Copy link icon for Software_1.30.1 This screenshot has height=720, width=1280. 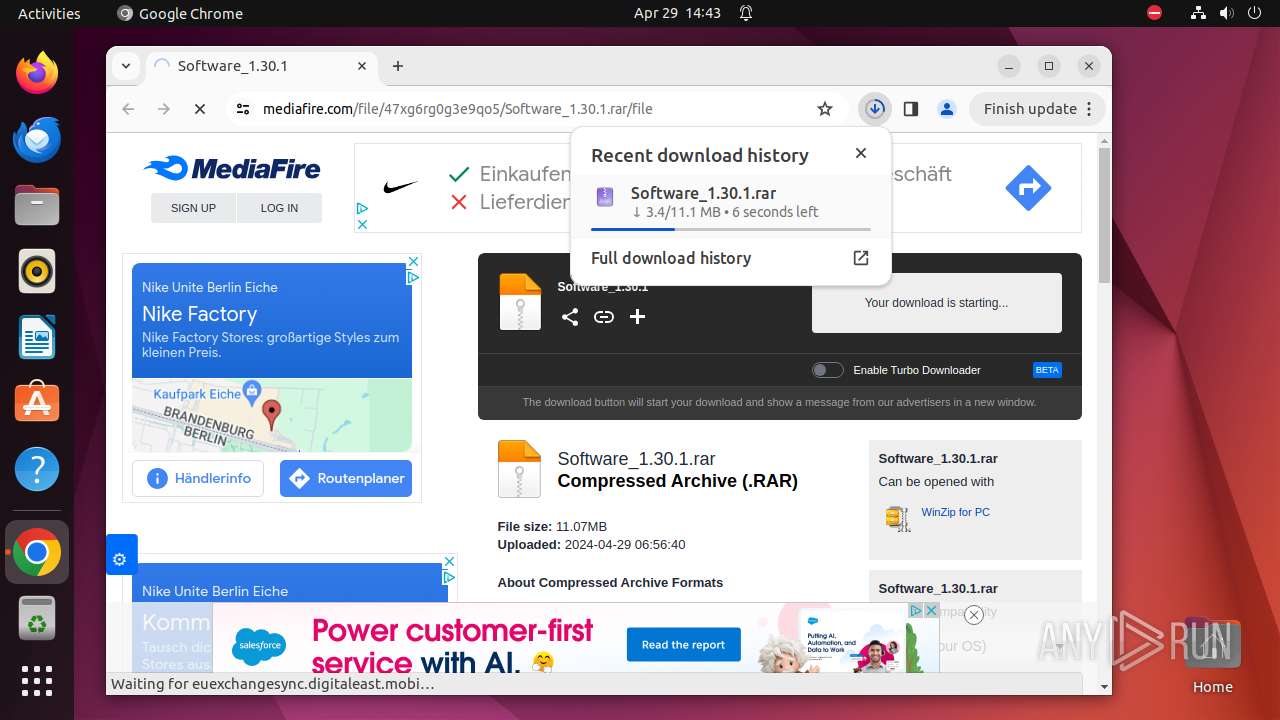click(x=604, y=317)
